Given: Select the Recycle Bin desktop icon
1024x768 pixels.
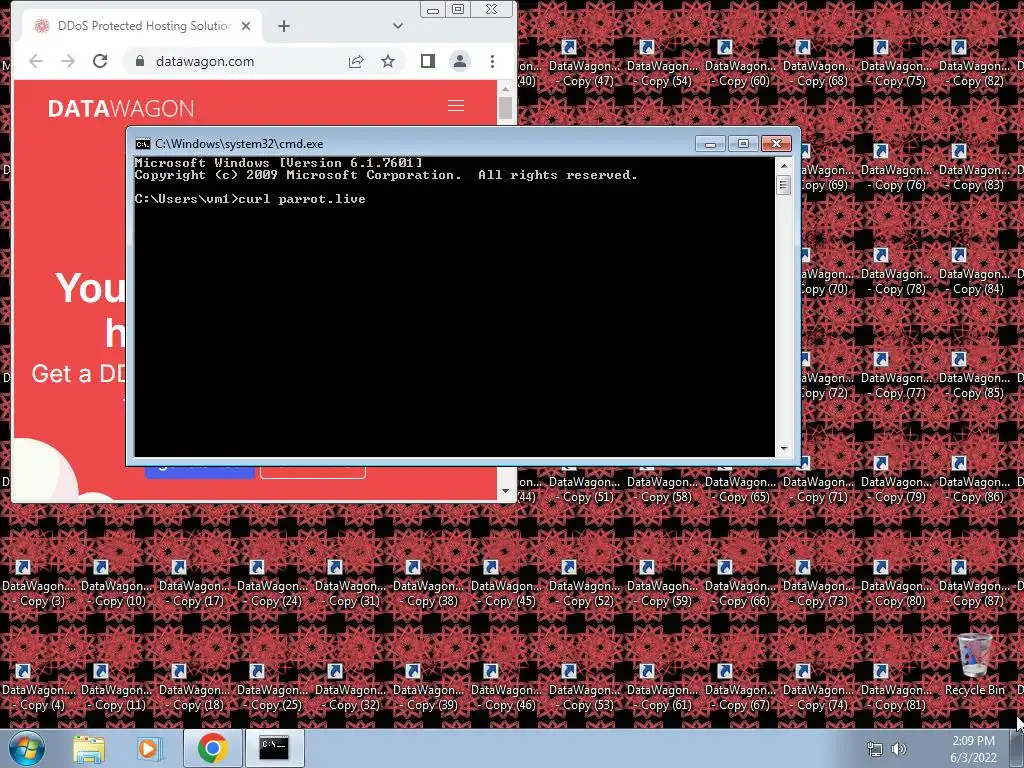Looking at the screenshot, I should (x=974, y=665).
